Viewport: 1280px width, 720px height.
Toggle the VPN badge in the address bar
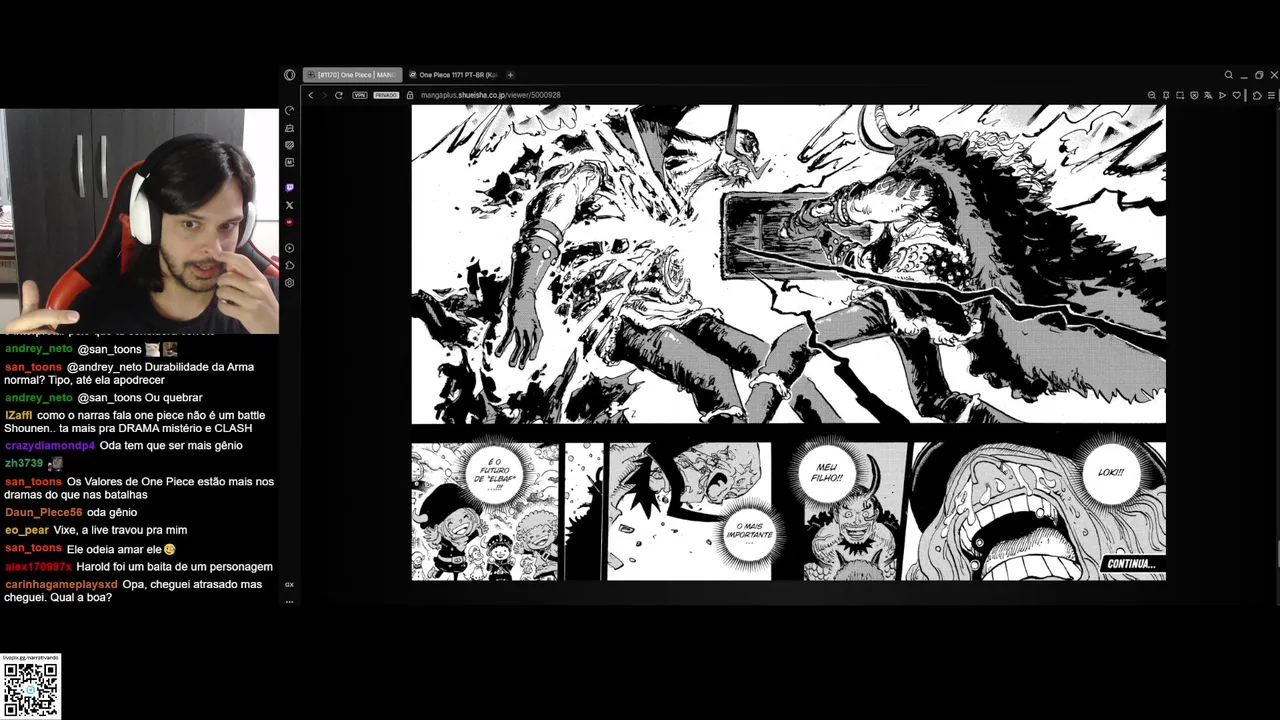pyautogui.click(x=360, y=95)
